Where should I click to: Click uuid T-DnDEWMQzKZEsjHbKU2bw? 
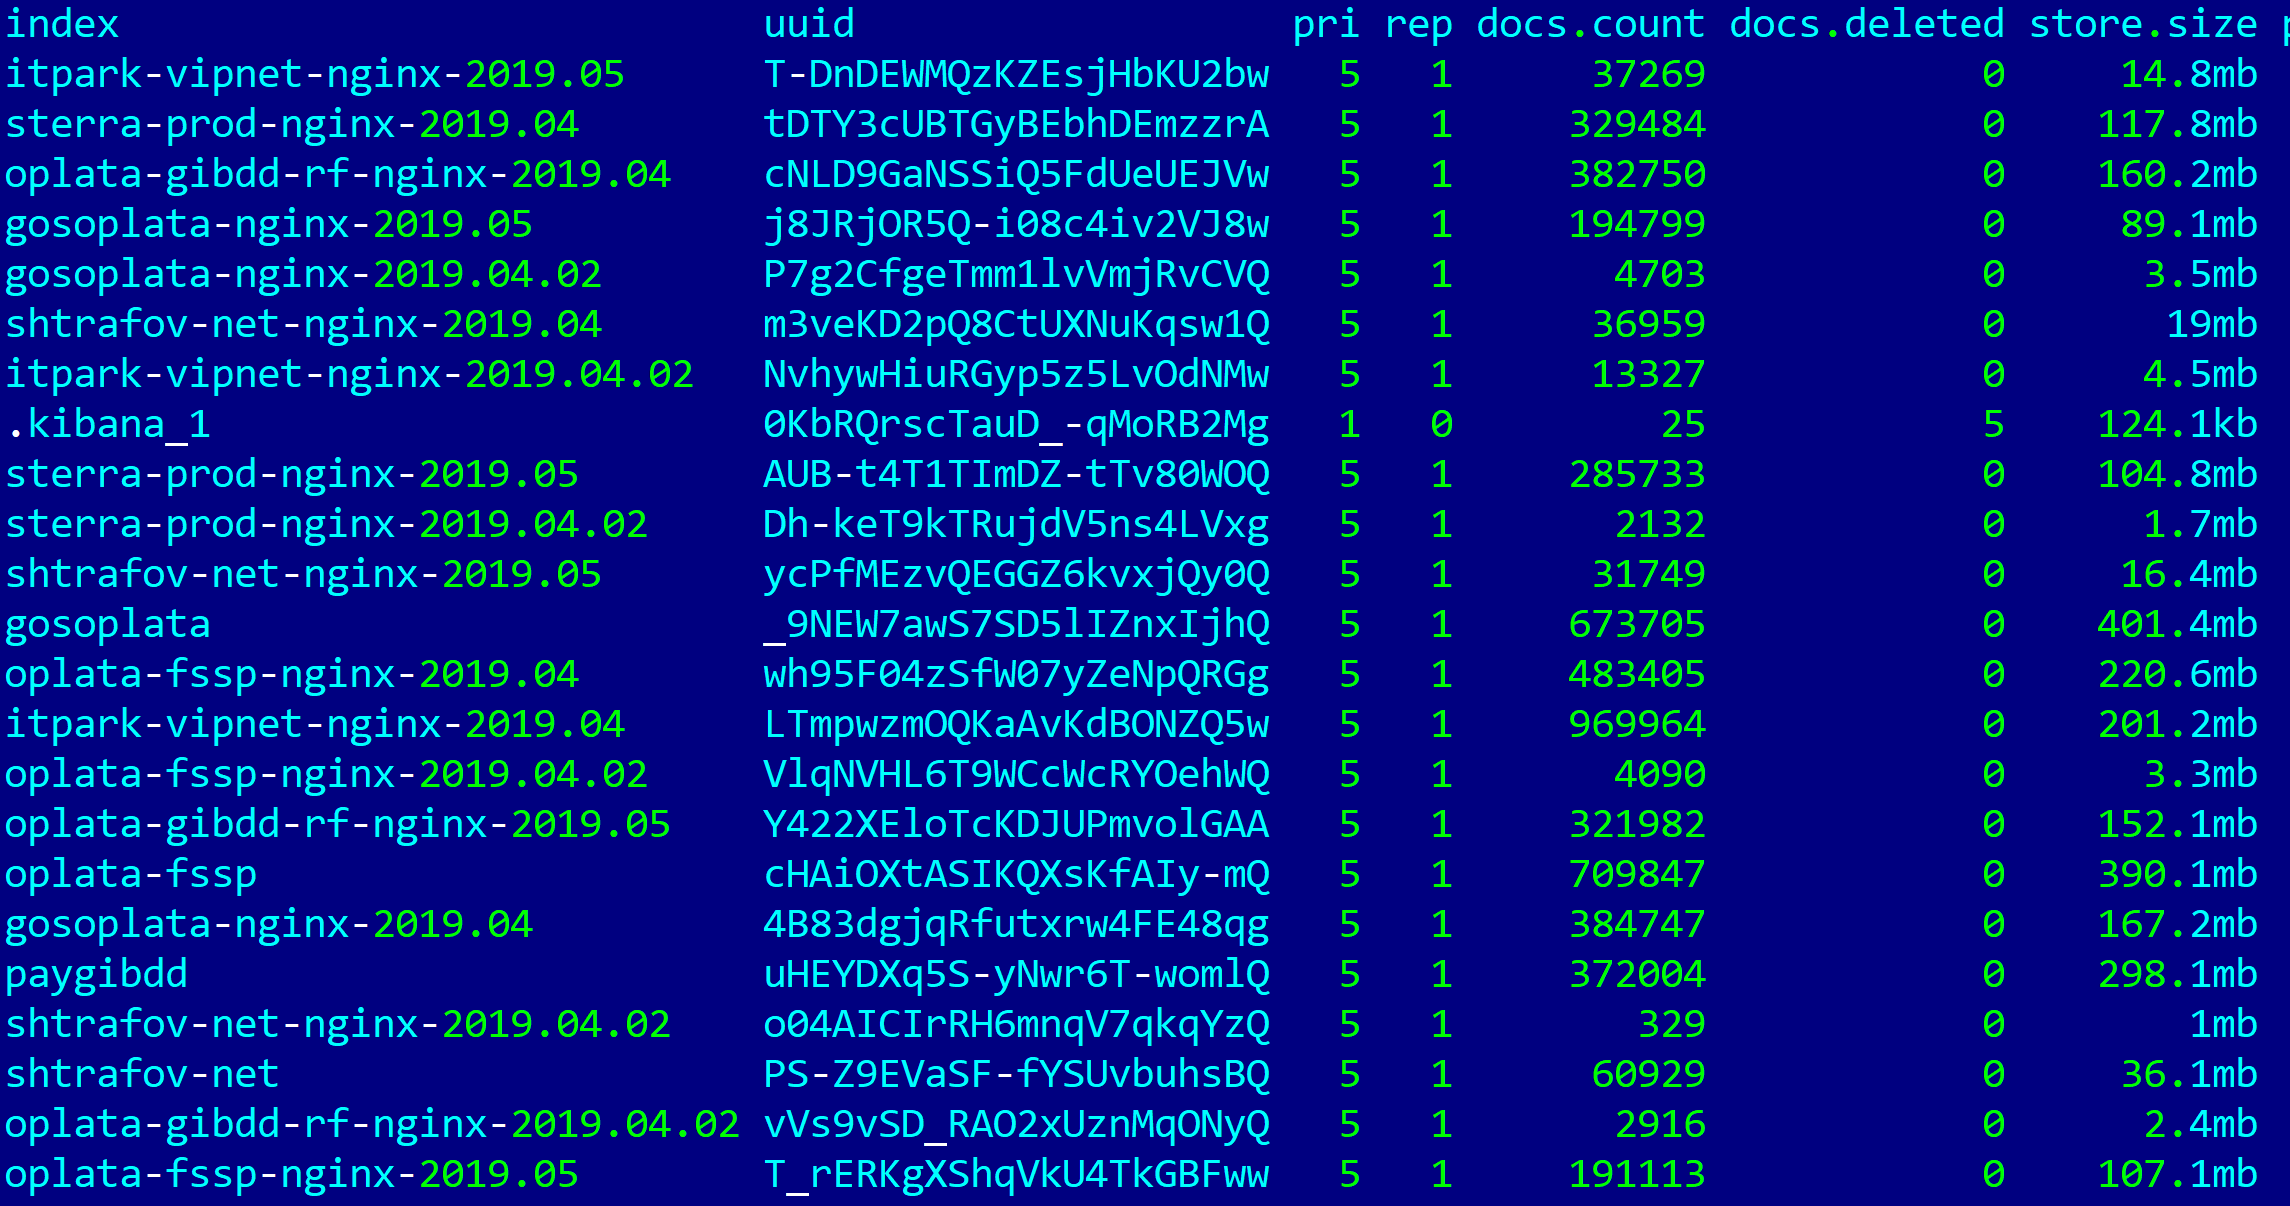[x=1016, y=74]
